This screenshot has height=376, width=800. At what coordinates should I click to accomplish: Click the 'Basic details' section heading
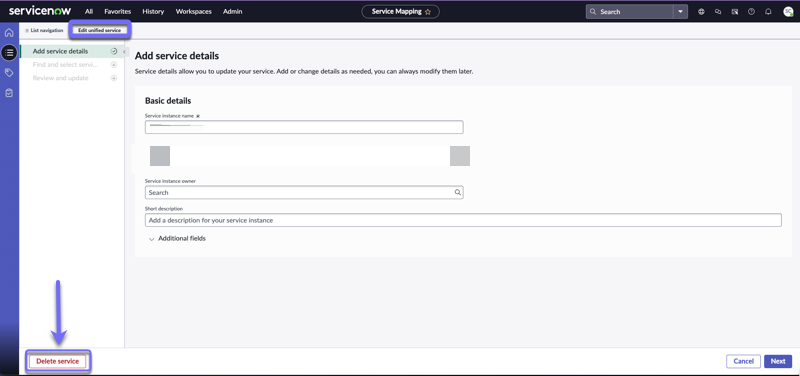click(168, 101)
